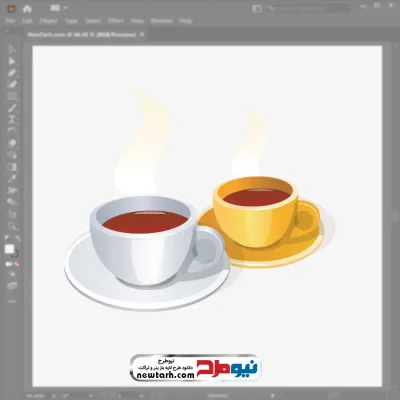Viewport: 400px width, 400px height.
Task: Swap fill and stroke colors
Action: [17, 239]
